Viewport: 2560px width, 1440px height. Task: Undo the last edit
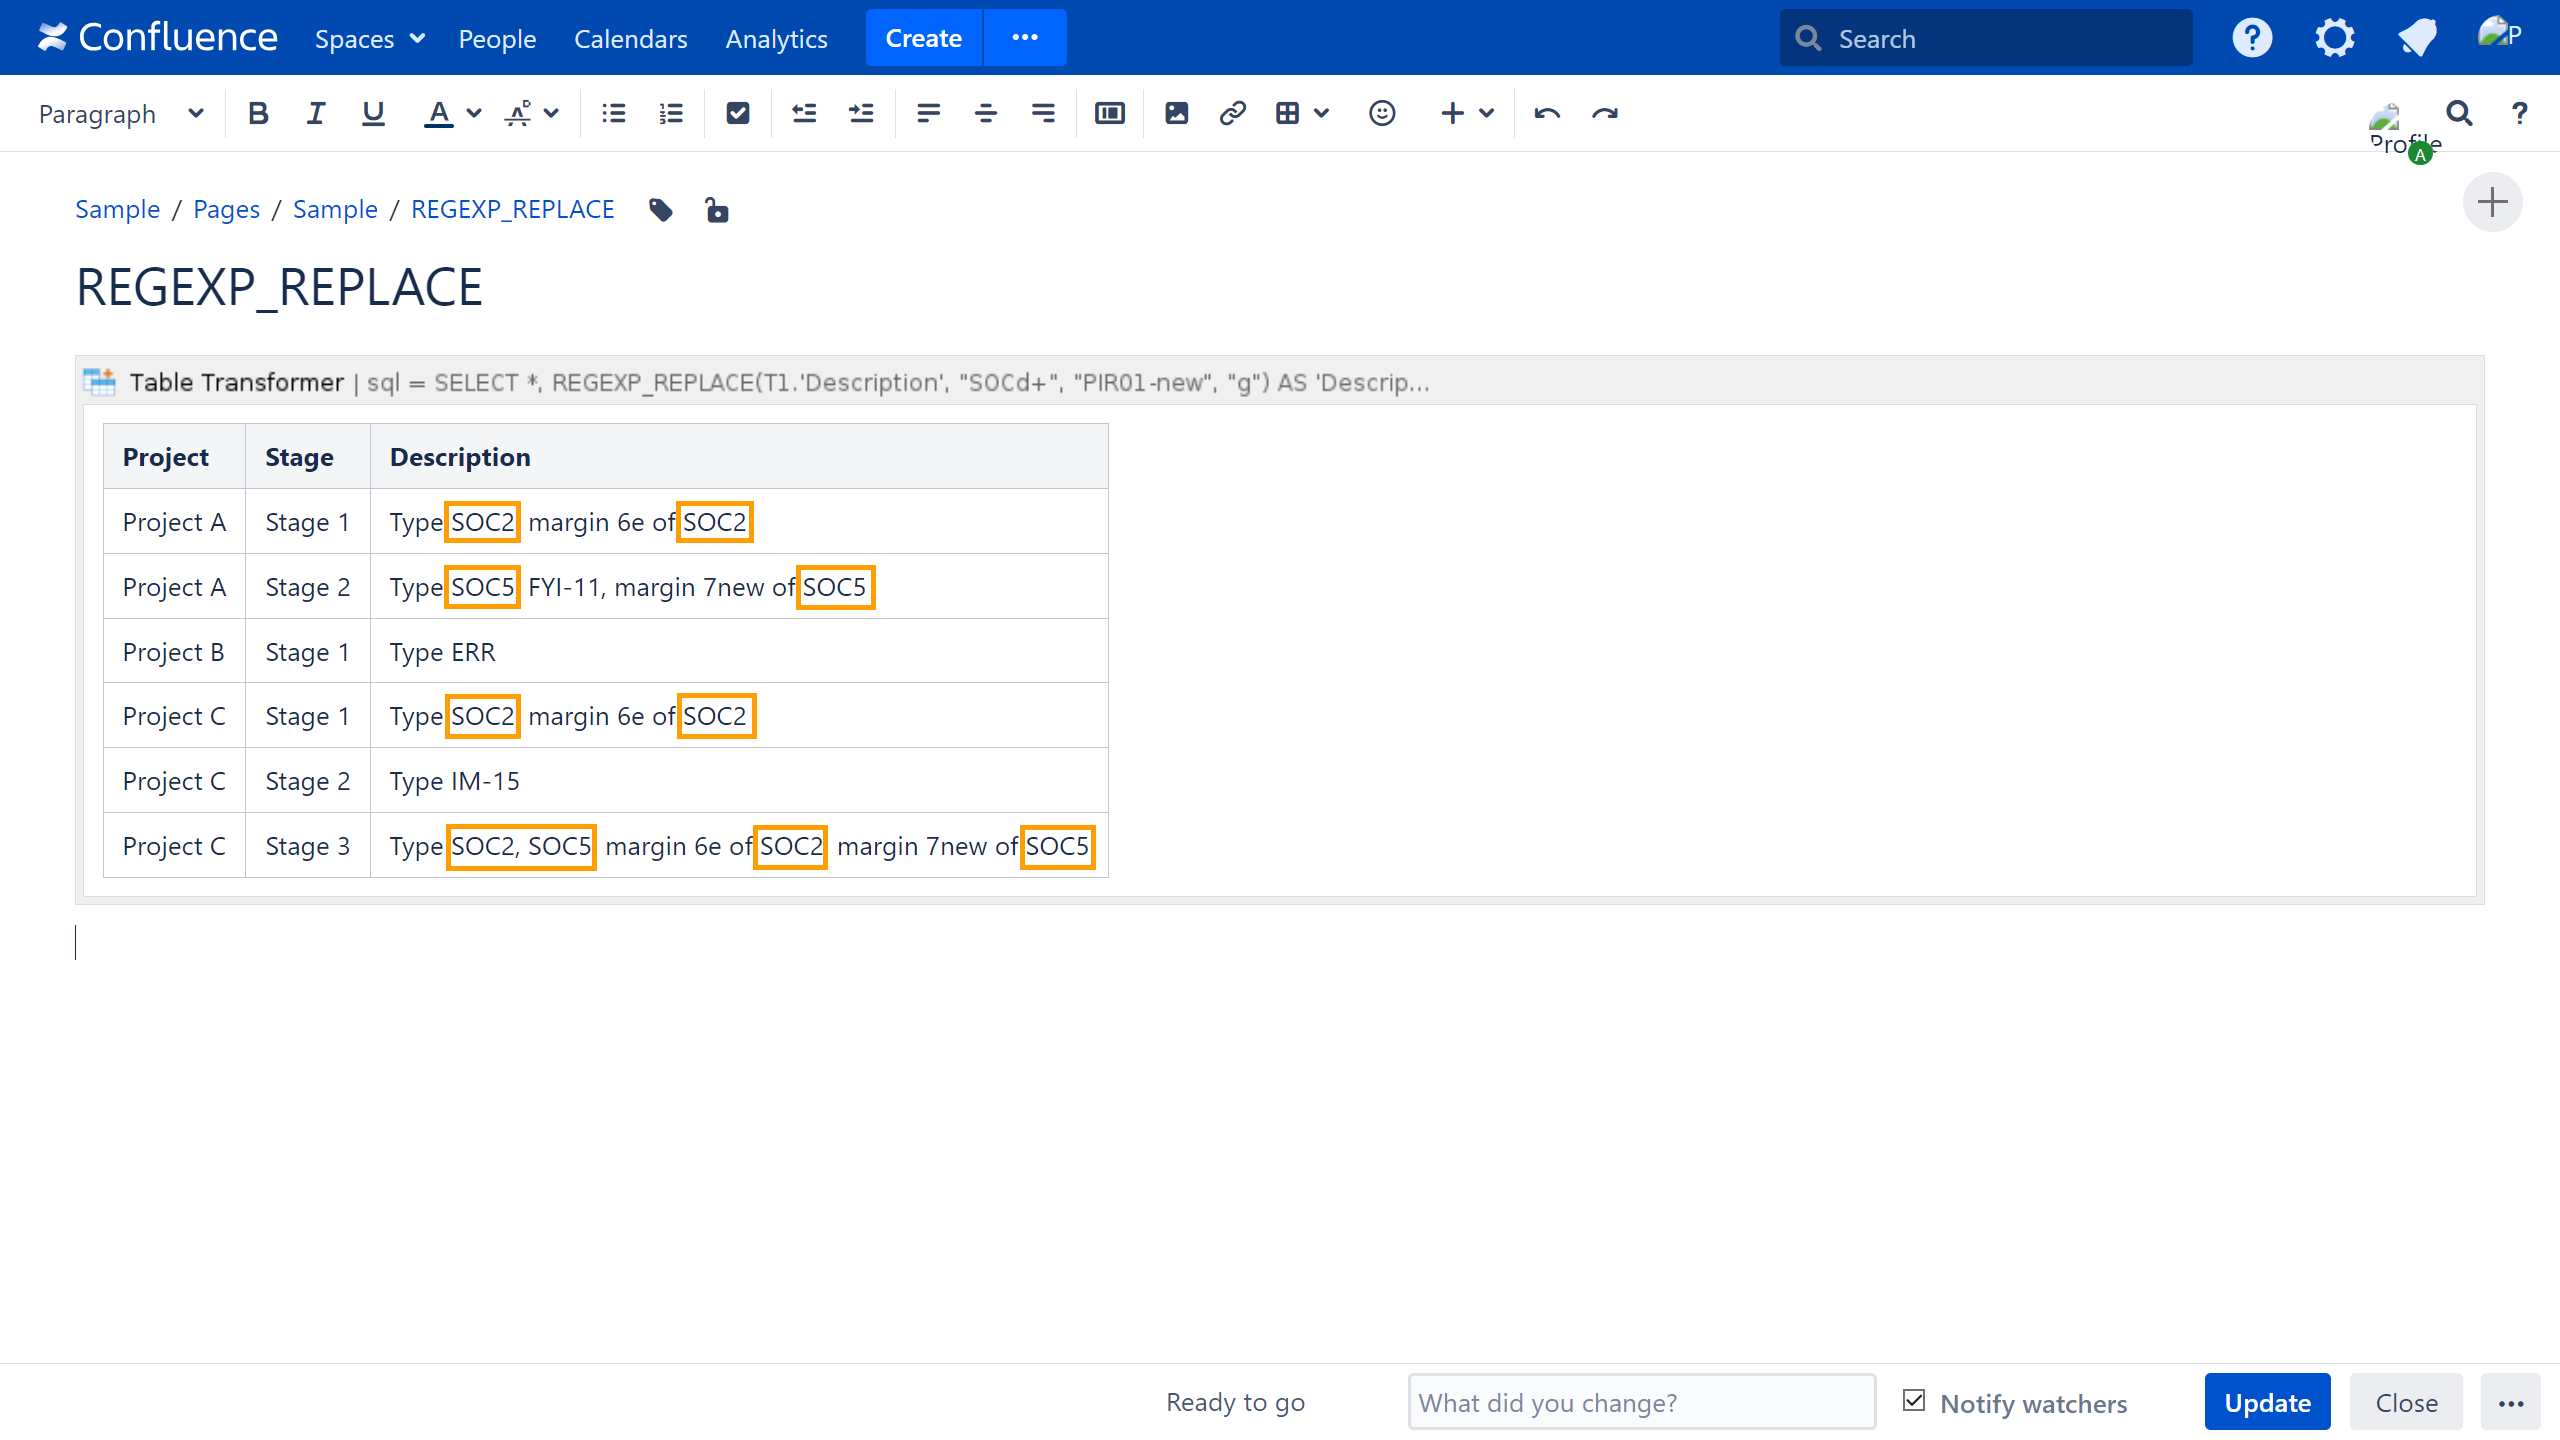pos(1547,114)
